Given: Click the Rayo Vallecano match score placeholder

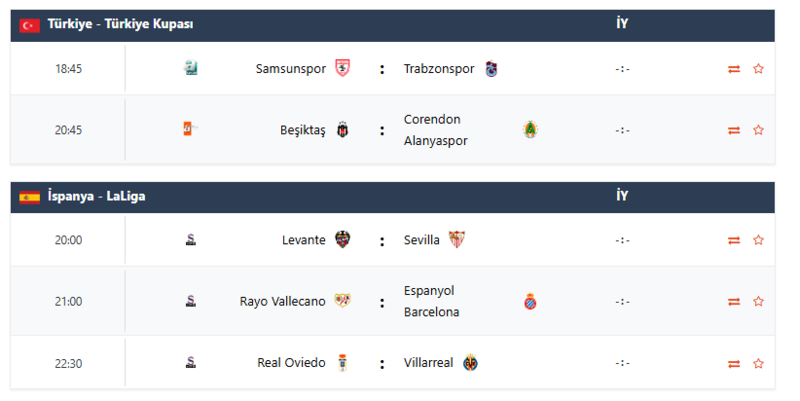Looking at the screenshot, I should (623, 301).
